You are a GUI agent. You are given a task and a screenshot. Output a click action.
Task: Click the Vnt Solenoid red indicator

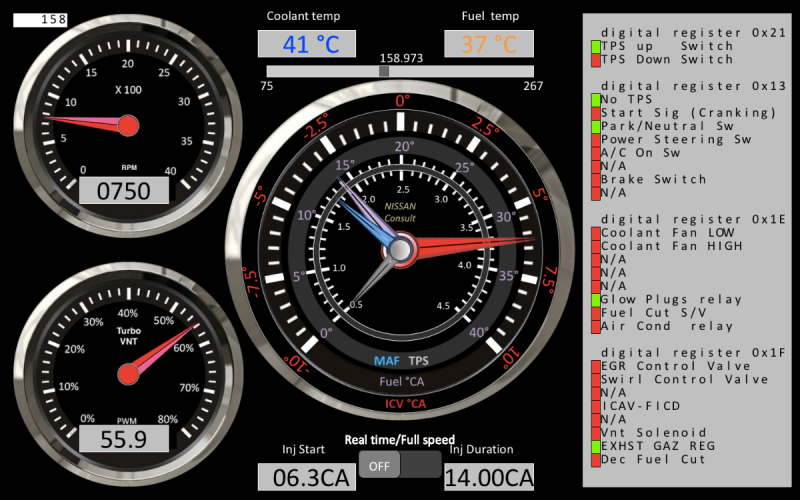pos(596,433)
